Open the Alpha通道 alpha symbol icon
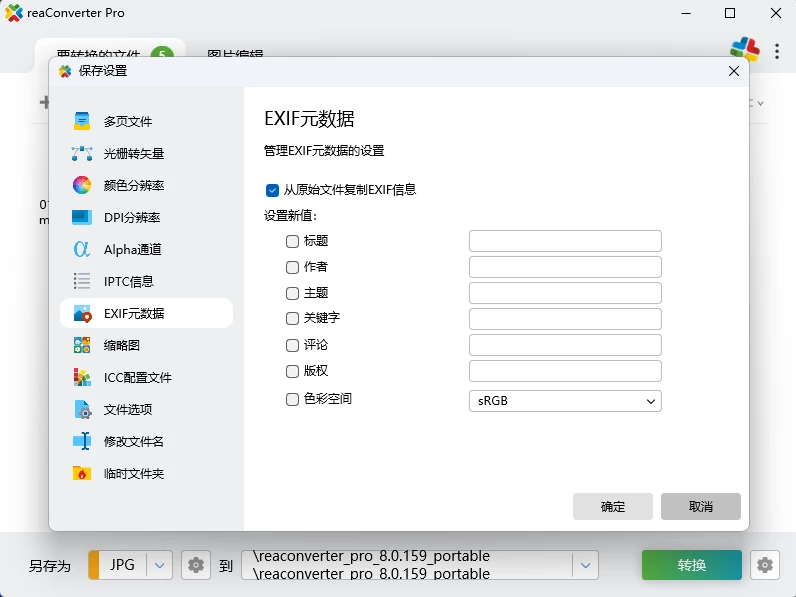 (82, 249)
